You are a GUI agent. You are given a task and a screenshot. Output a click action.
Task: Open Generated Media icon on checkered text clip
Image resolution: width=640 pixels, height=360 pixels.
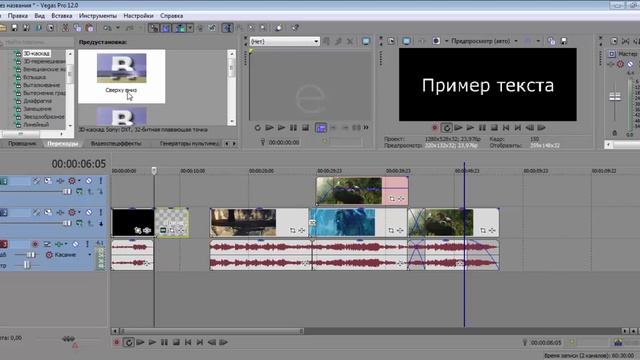(163, 231)
